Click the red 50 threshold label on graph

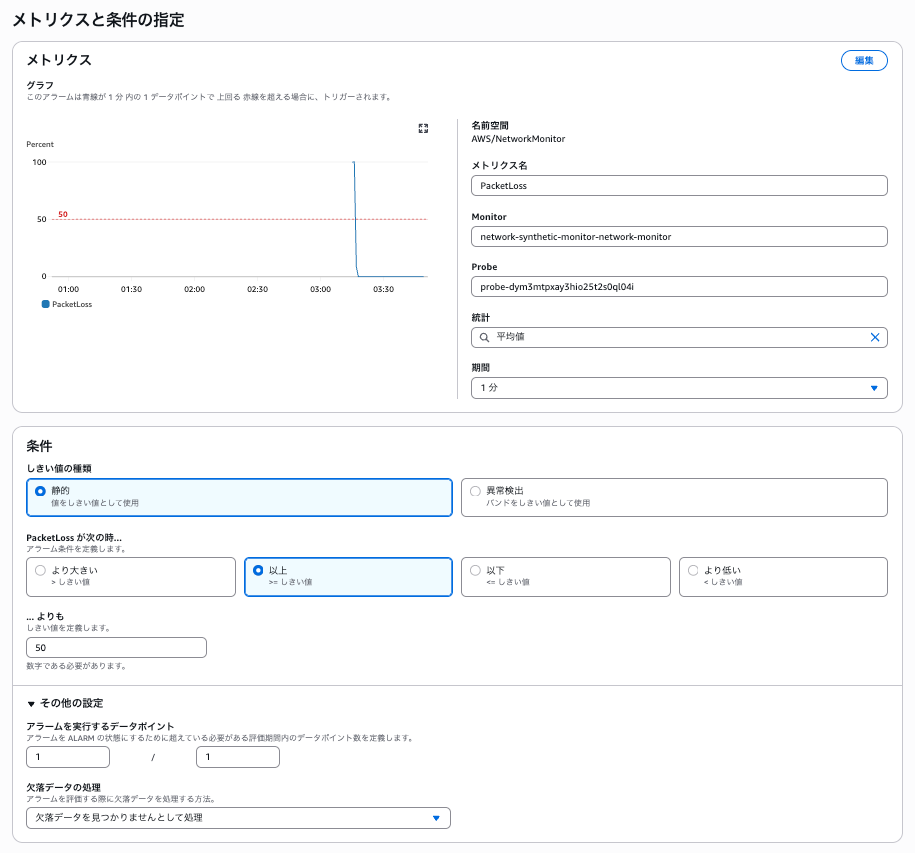click(x=63, y=214)
